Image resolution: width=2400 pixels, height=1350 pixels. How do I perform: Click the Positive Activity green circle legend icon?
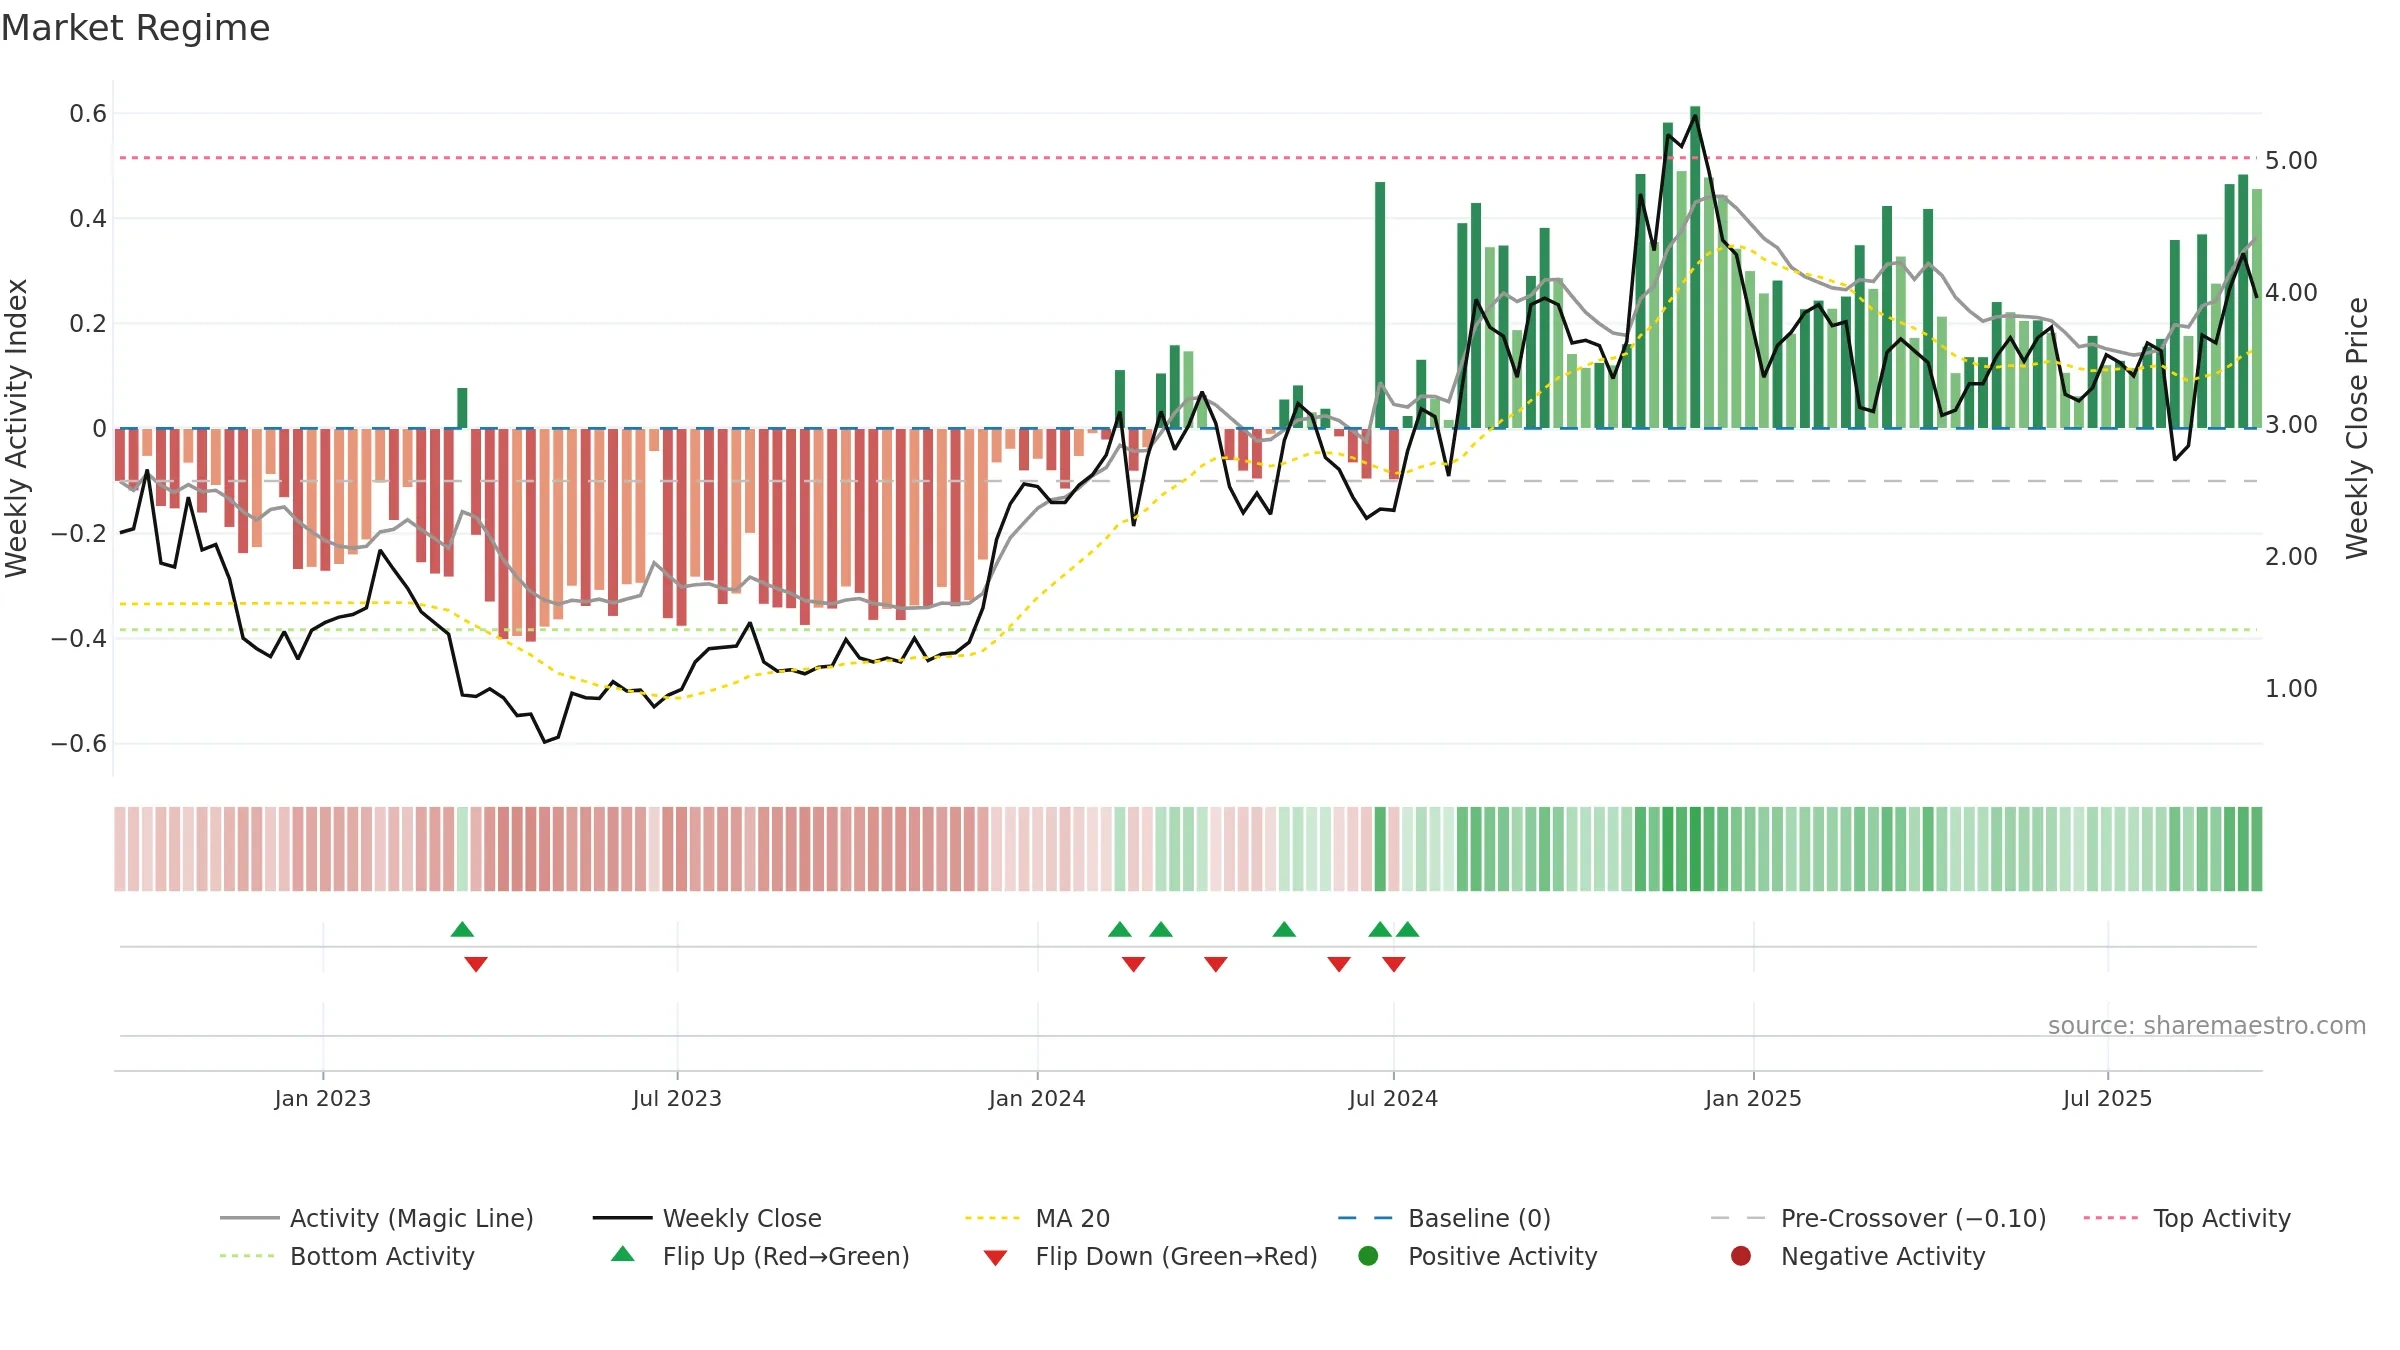point(1368,1256)
